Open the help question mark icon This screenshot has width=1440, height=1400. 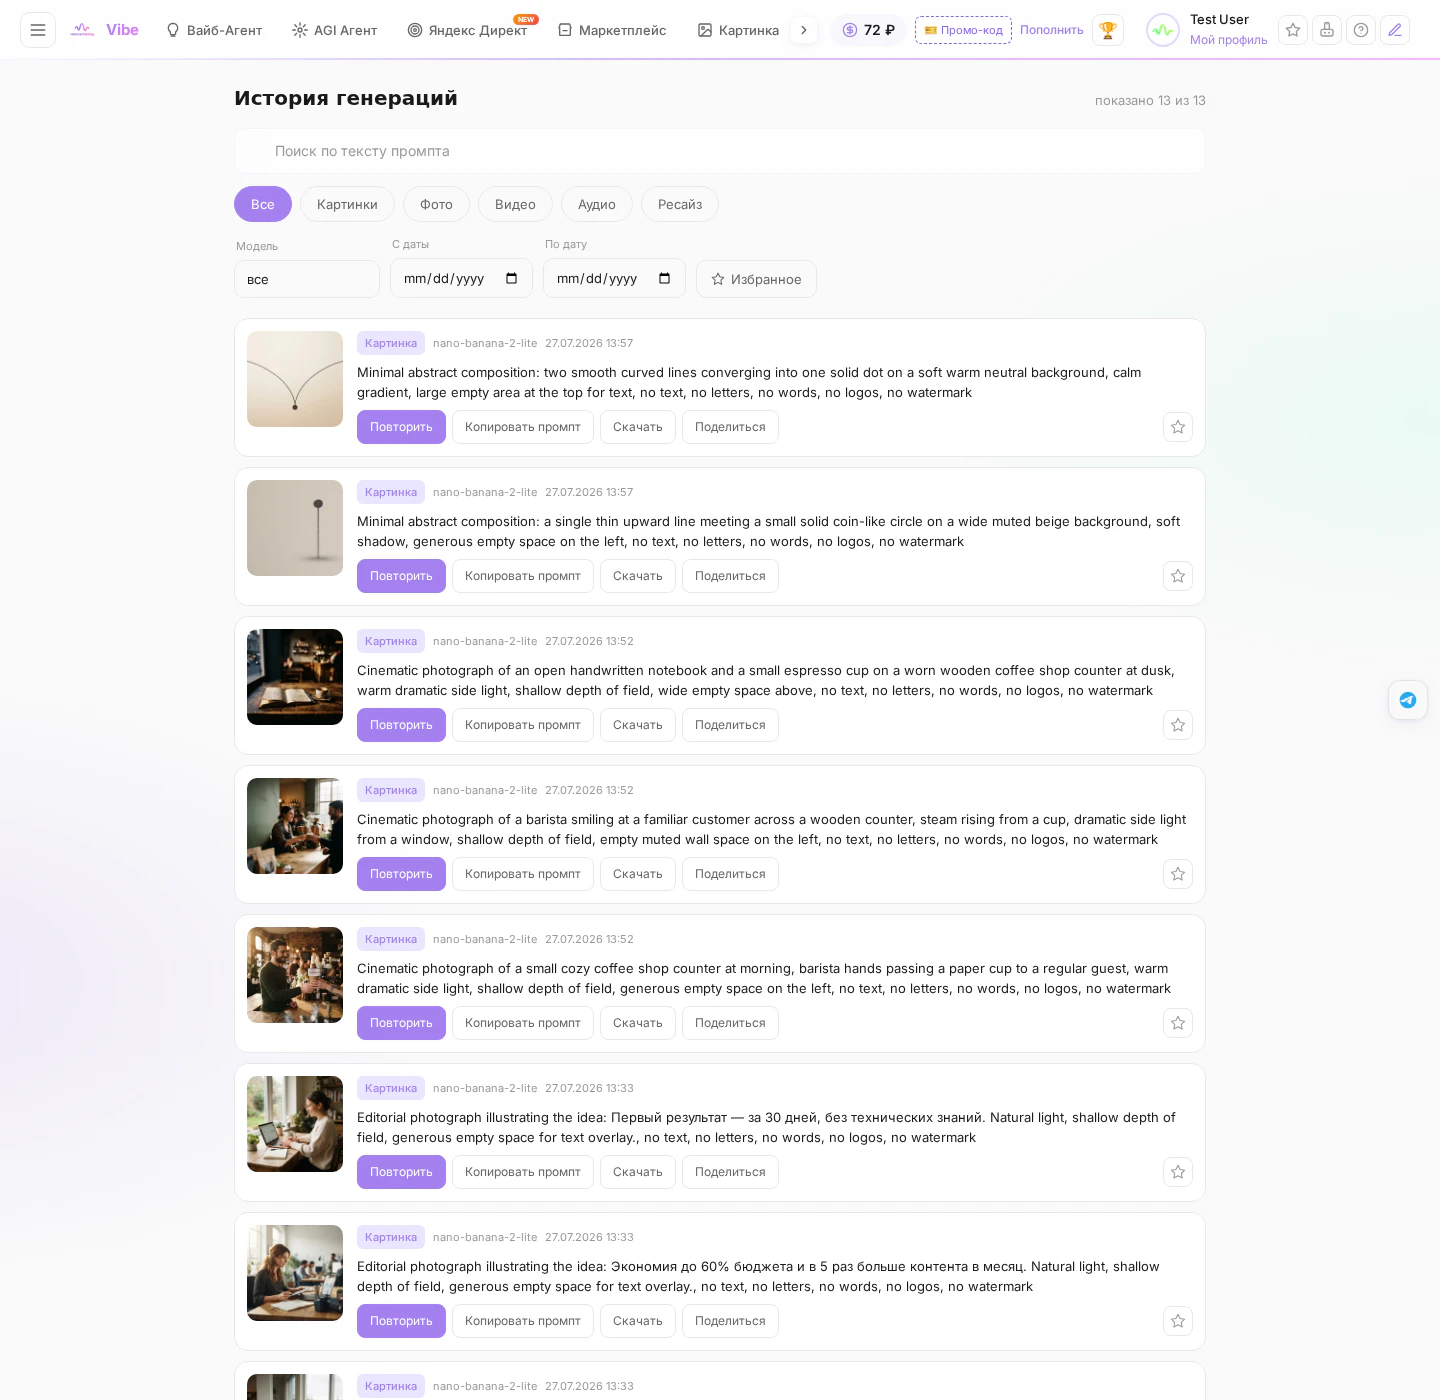coord(1361,30)
